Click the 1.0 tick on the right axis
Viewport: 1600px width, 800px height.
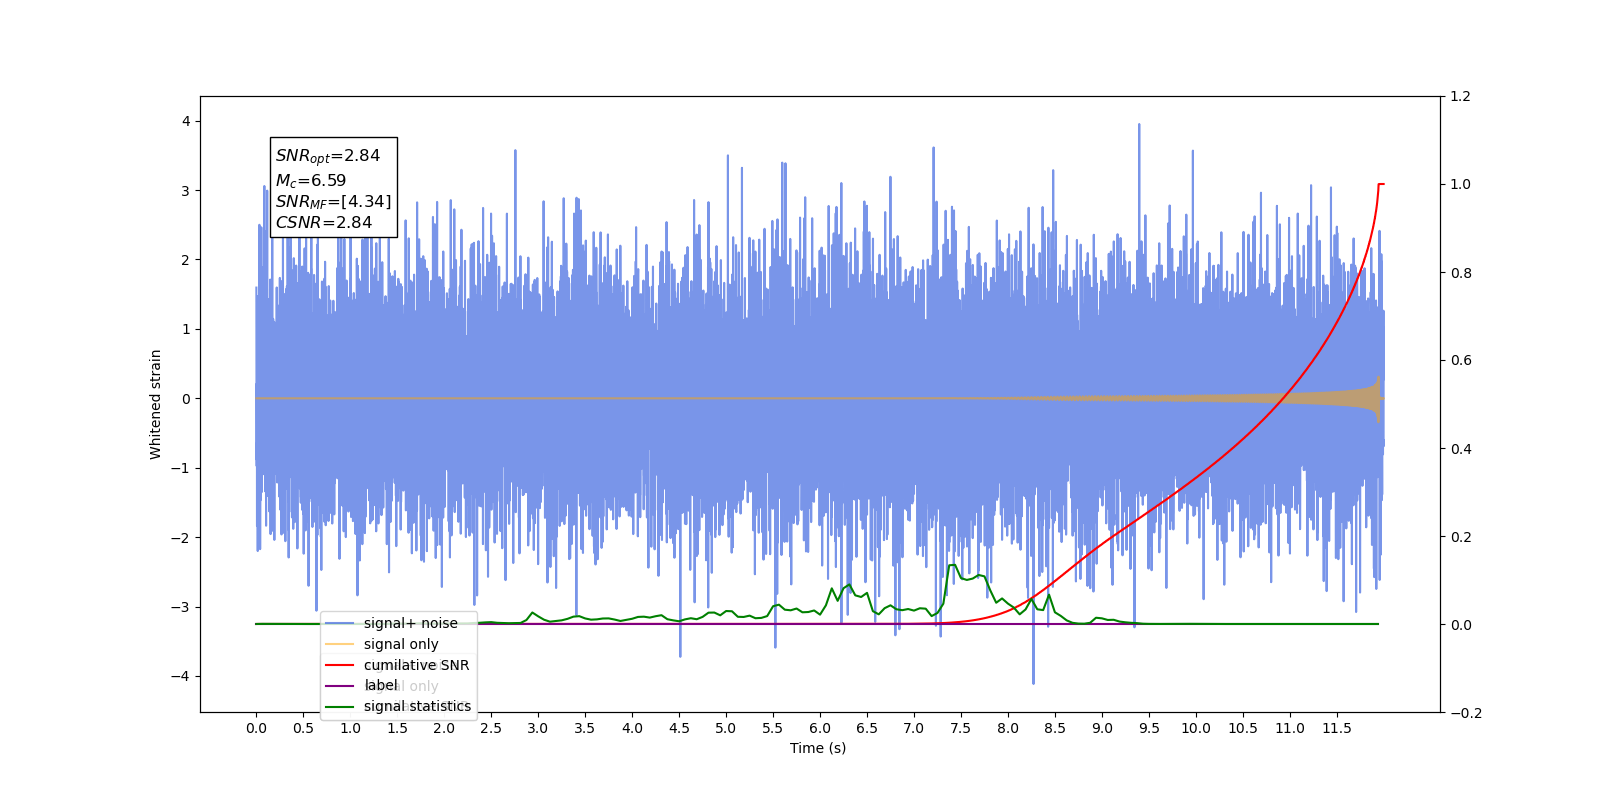coord(1461,184)
